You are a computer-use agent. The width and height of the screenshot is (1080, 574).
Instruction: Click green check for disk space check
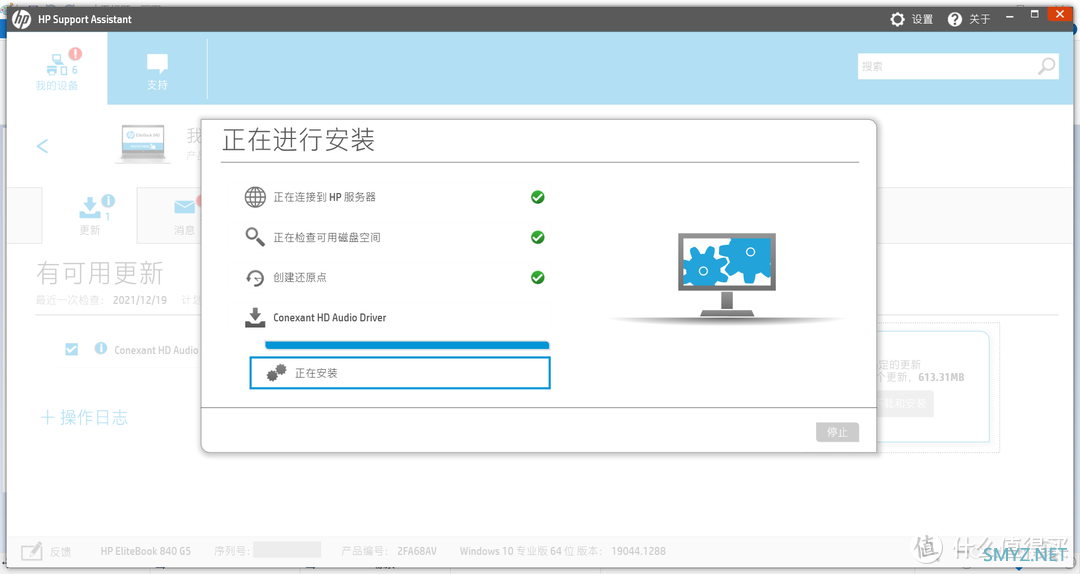pyautogui.click(x=538, y=237)
